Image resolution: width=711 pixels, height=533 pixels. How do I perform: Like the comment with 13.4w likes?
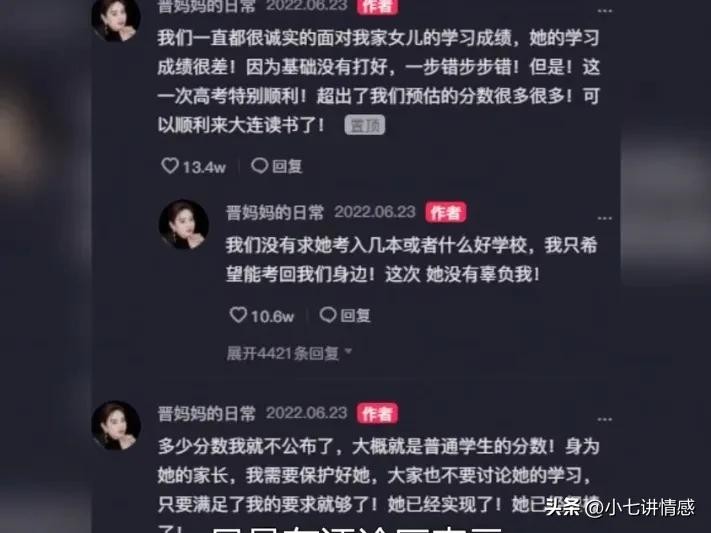(170, 166)
